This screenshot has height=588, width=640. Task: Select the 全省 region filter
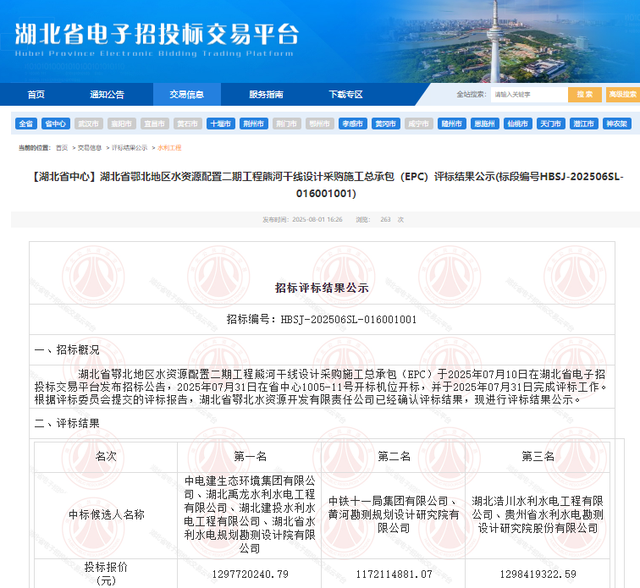tap(26, 124)
